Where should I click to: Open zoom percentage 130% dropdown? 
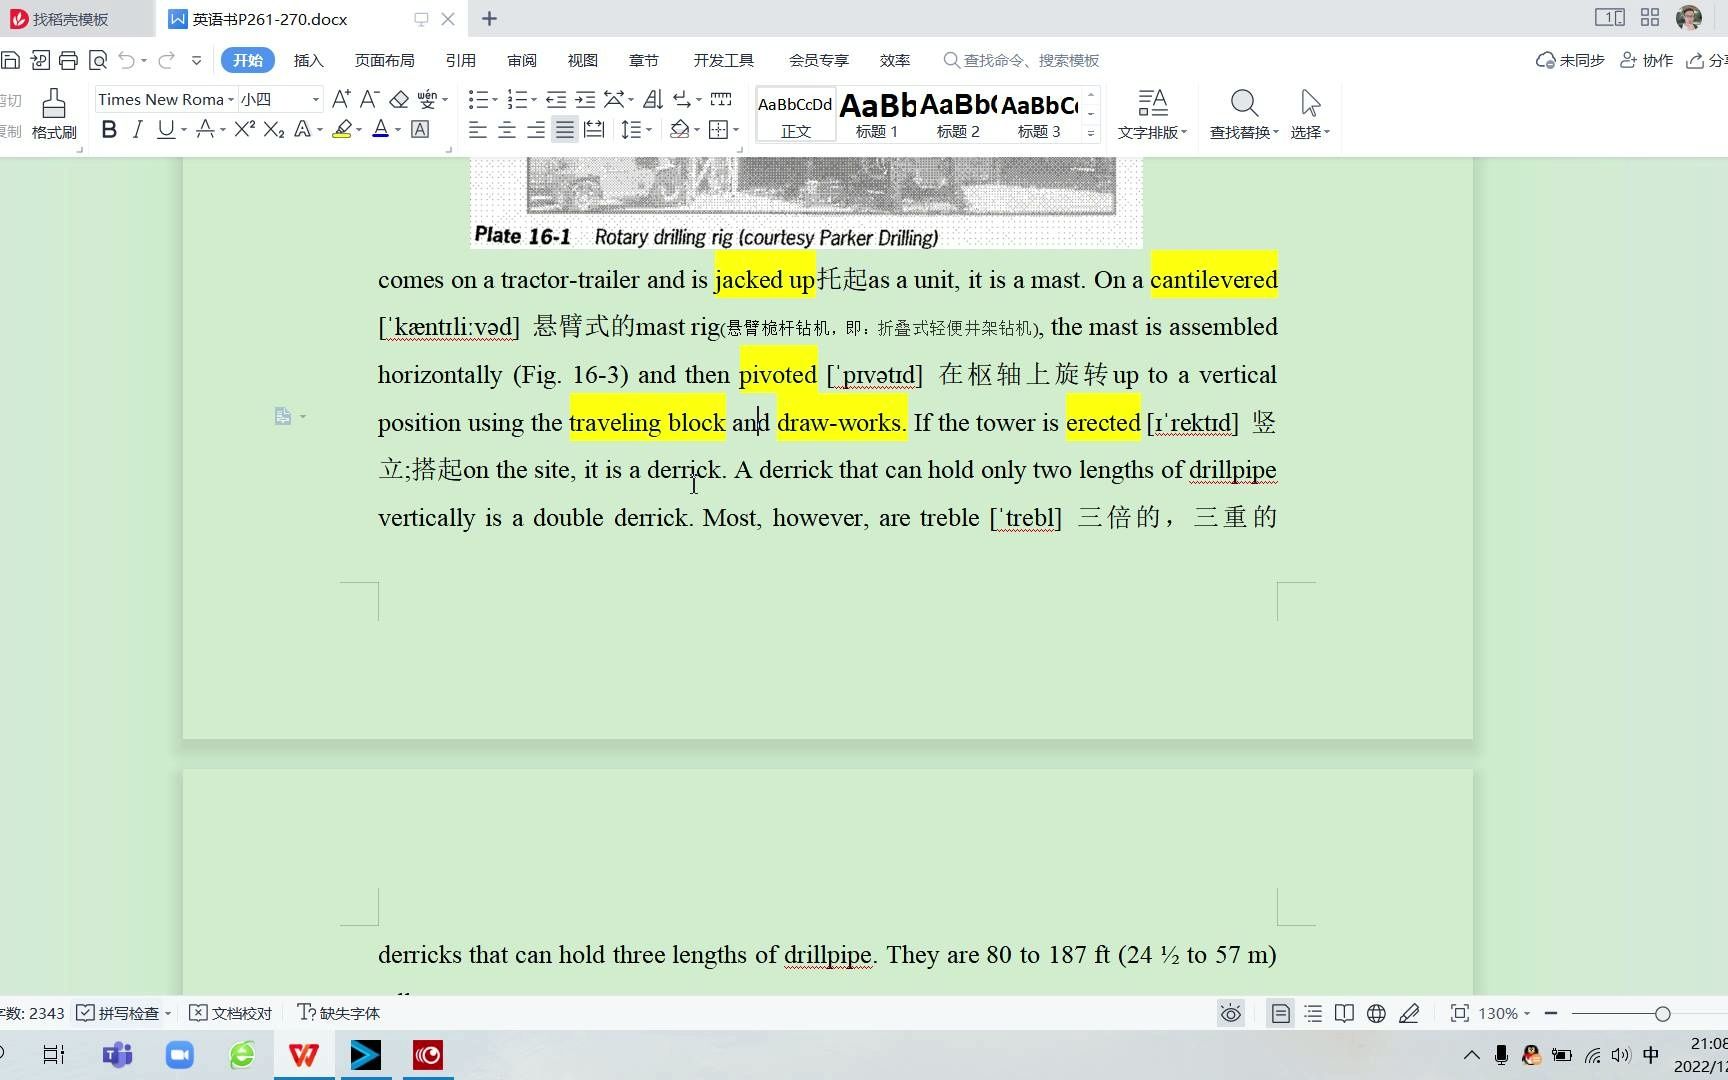pos(1504,1014)
